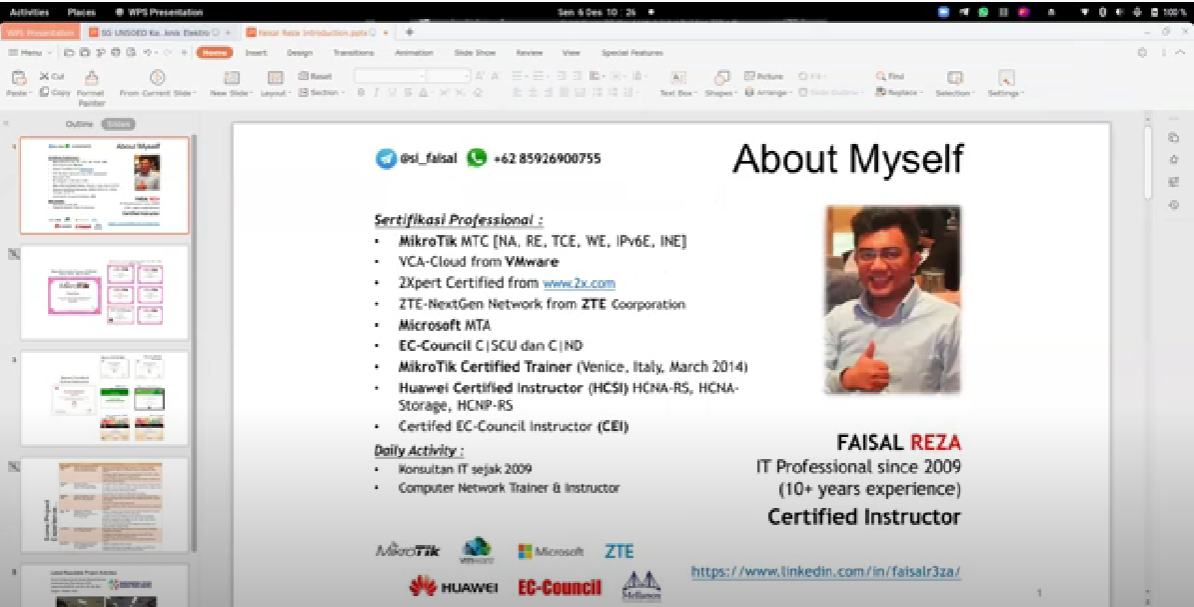The image size is (1194, 607).
Task: Open the ribbon gear settings icon
Action: [1141, 53]
